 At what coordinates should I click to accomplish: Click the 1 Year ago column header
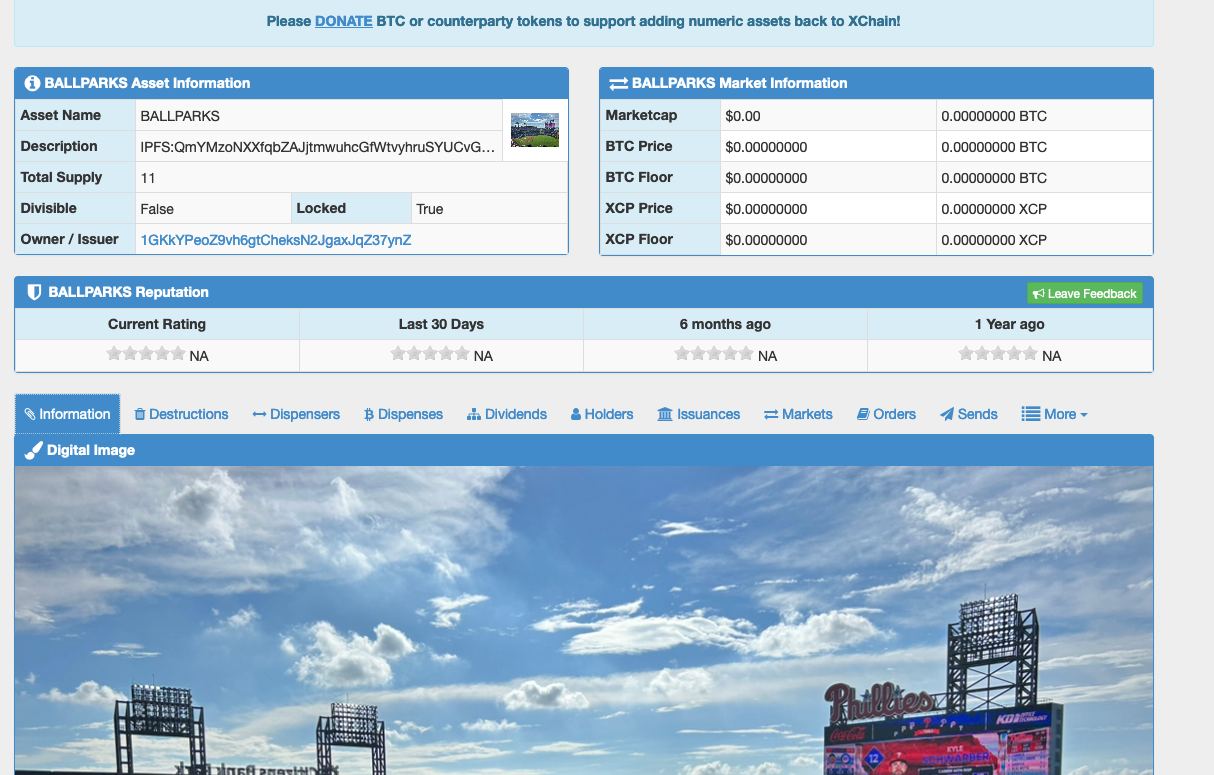[1010, 324]
